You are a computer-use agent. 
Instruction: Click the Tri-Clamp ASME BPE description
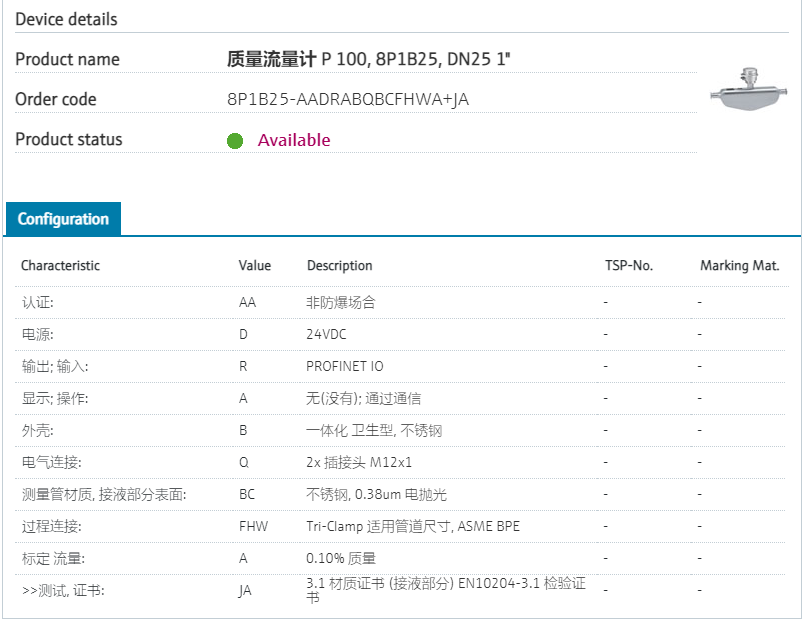(412, 526)
